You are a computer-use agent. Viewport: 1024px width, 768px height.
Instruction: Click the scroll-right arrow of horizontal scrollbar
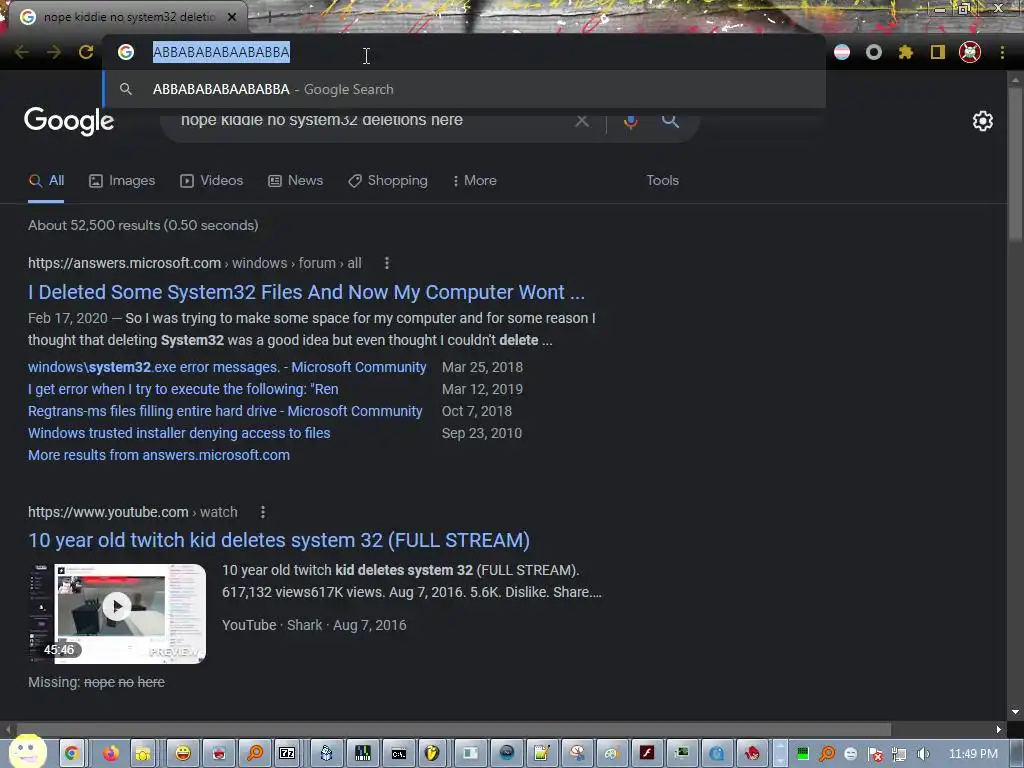999,729
